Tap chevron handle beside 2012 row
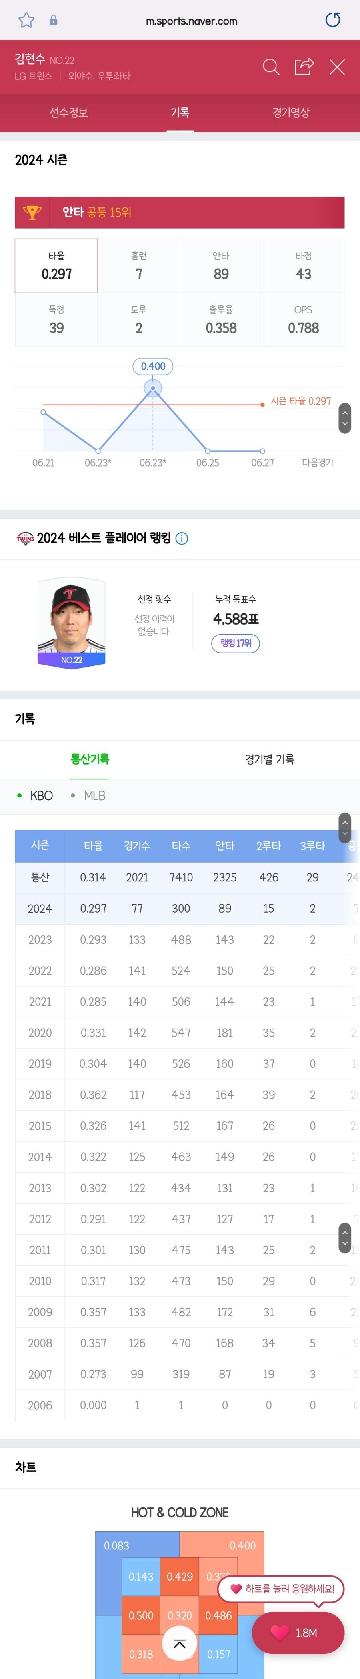360x1679 pixels. pos(345,1236)
